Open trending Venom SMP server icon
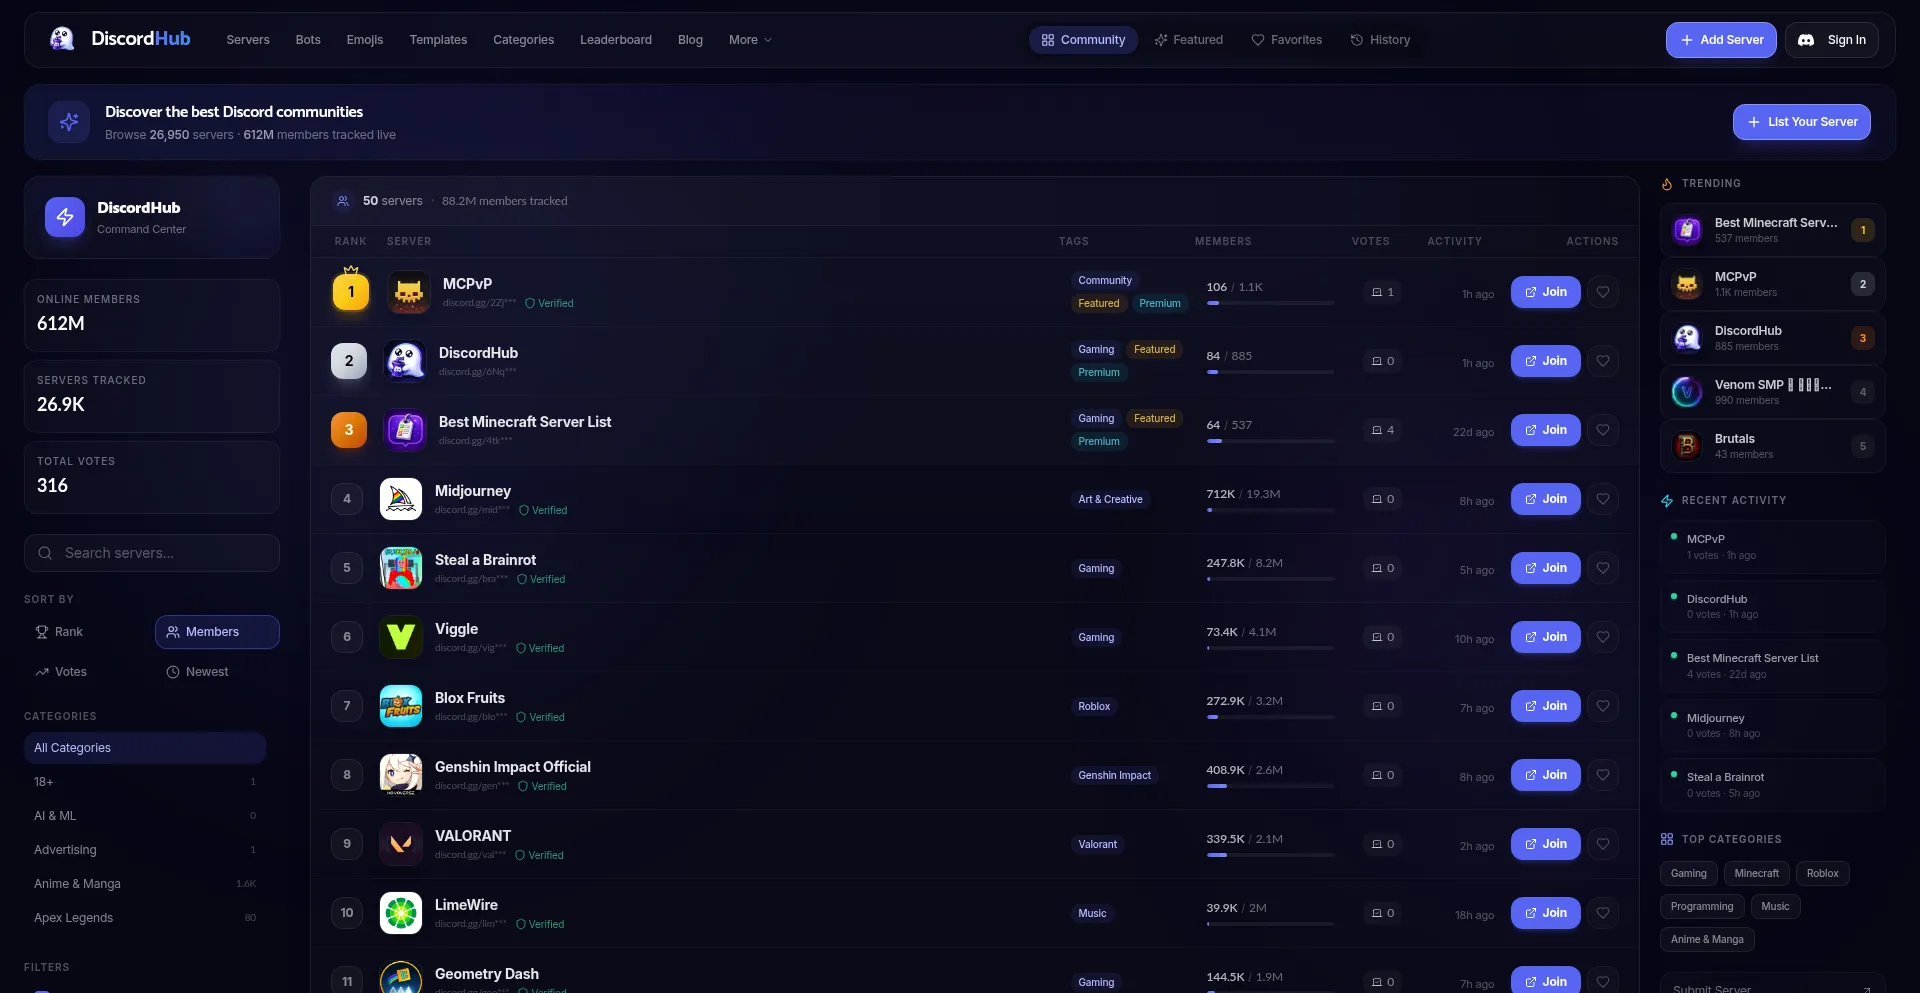The image size is (1920, 993). [x=1687, y=392]
